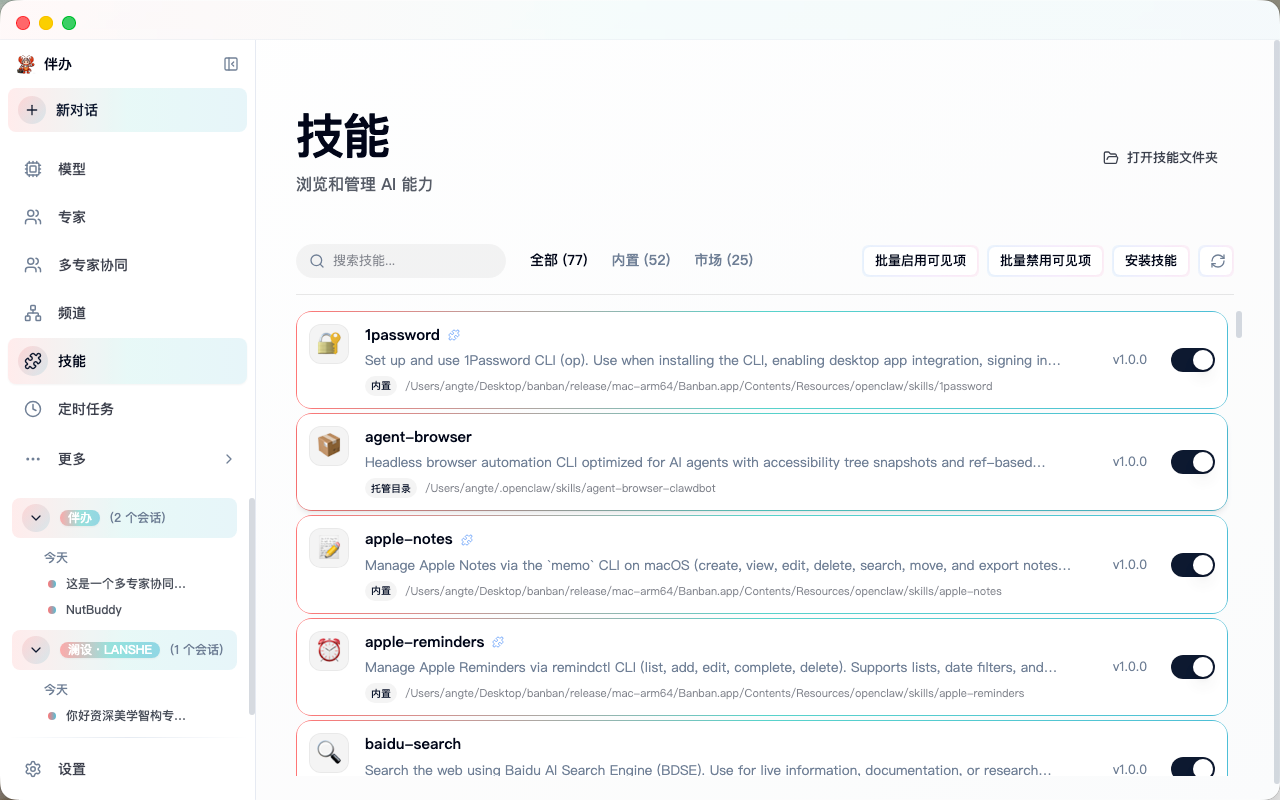Open the 模型 section in the sidebar
Screen dimensions: 1280x800
pos(72,169)
